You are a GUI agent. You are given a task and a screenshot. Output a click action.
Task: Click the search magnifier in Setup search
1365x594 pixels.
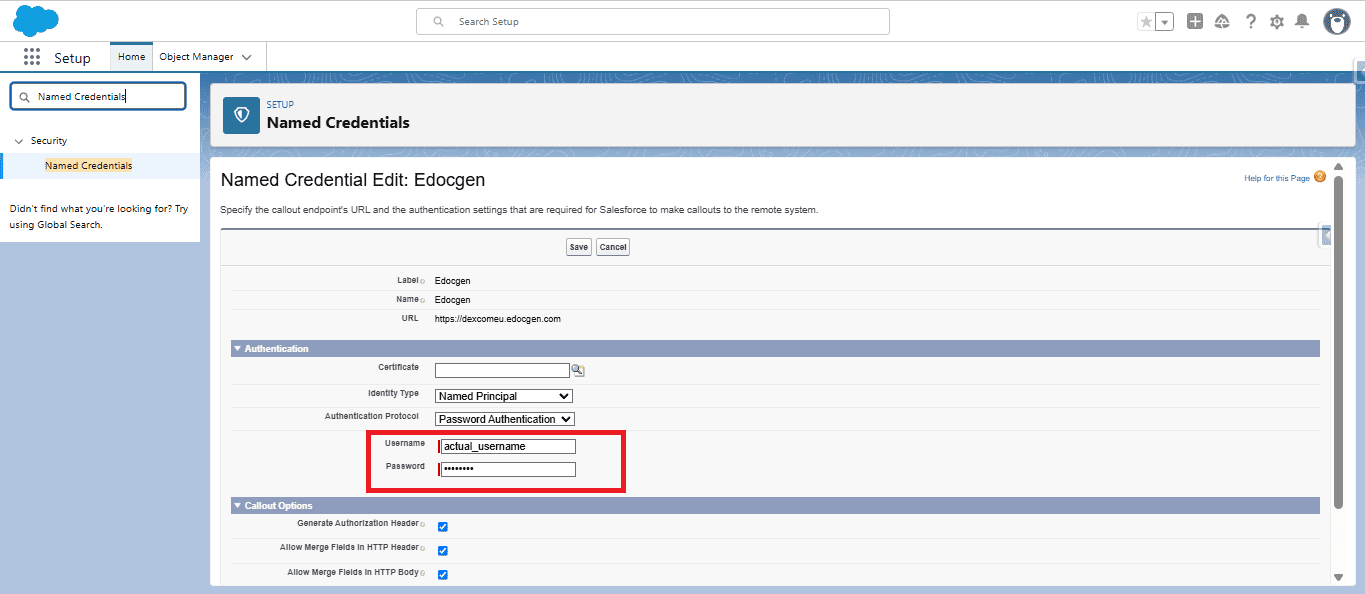438,21
